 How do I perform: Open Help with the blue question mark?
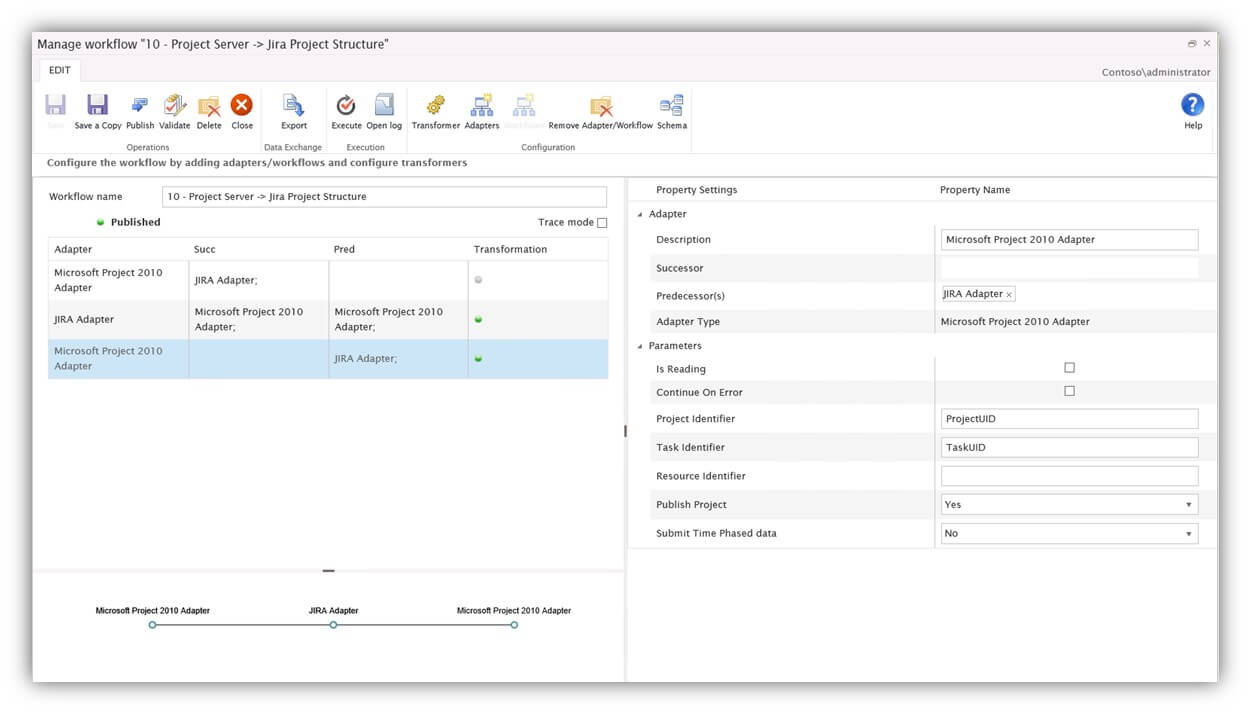tap(1192, 105)
